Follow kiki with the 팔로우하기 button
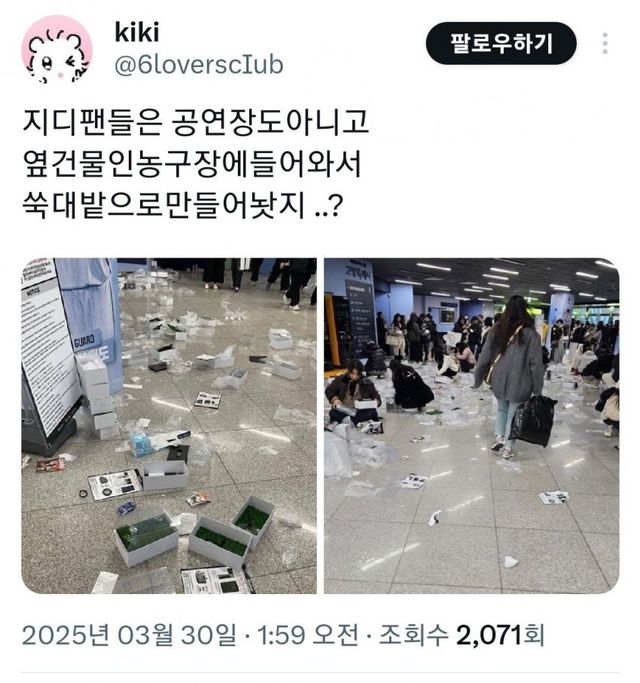 (x=501, y=43)
